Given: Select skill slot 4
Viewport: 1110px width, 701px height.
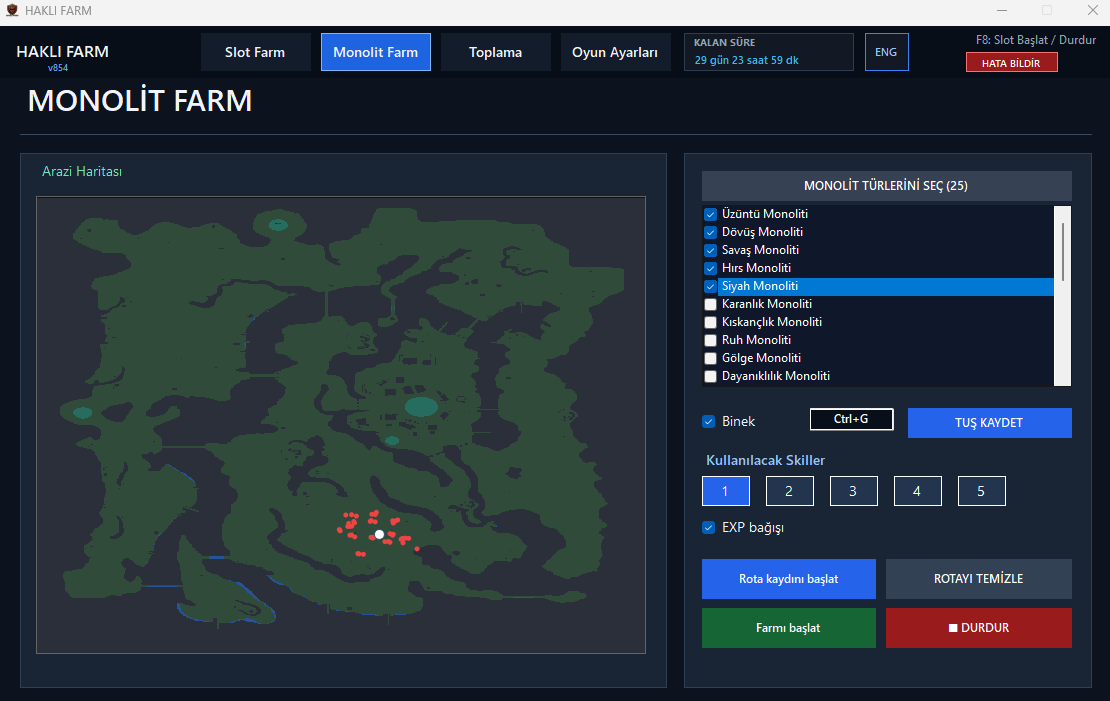Looking at the screenshot, I should point(917,491).
